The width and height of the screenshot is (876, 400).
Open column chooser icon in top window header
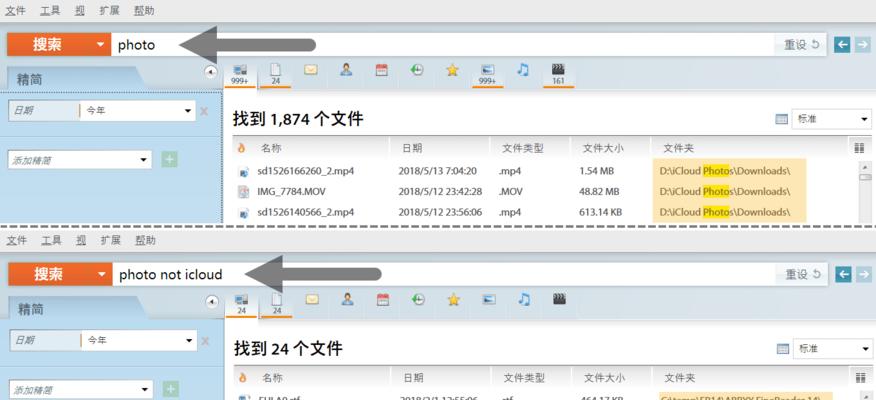(x=859, y=148)
